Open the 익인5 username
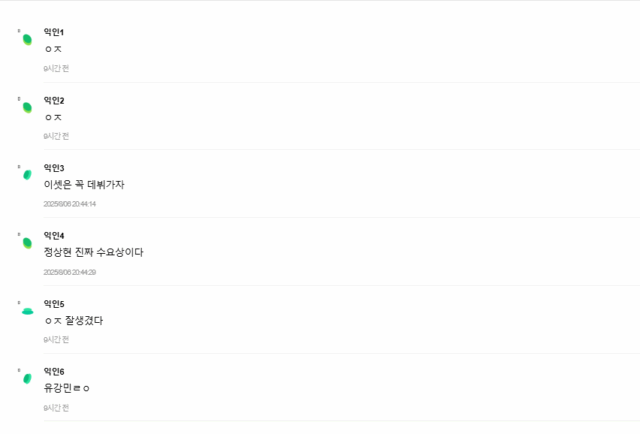 (x=54, y=304)
